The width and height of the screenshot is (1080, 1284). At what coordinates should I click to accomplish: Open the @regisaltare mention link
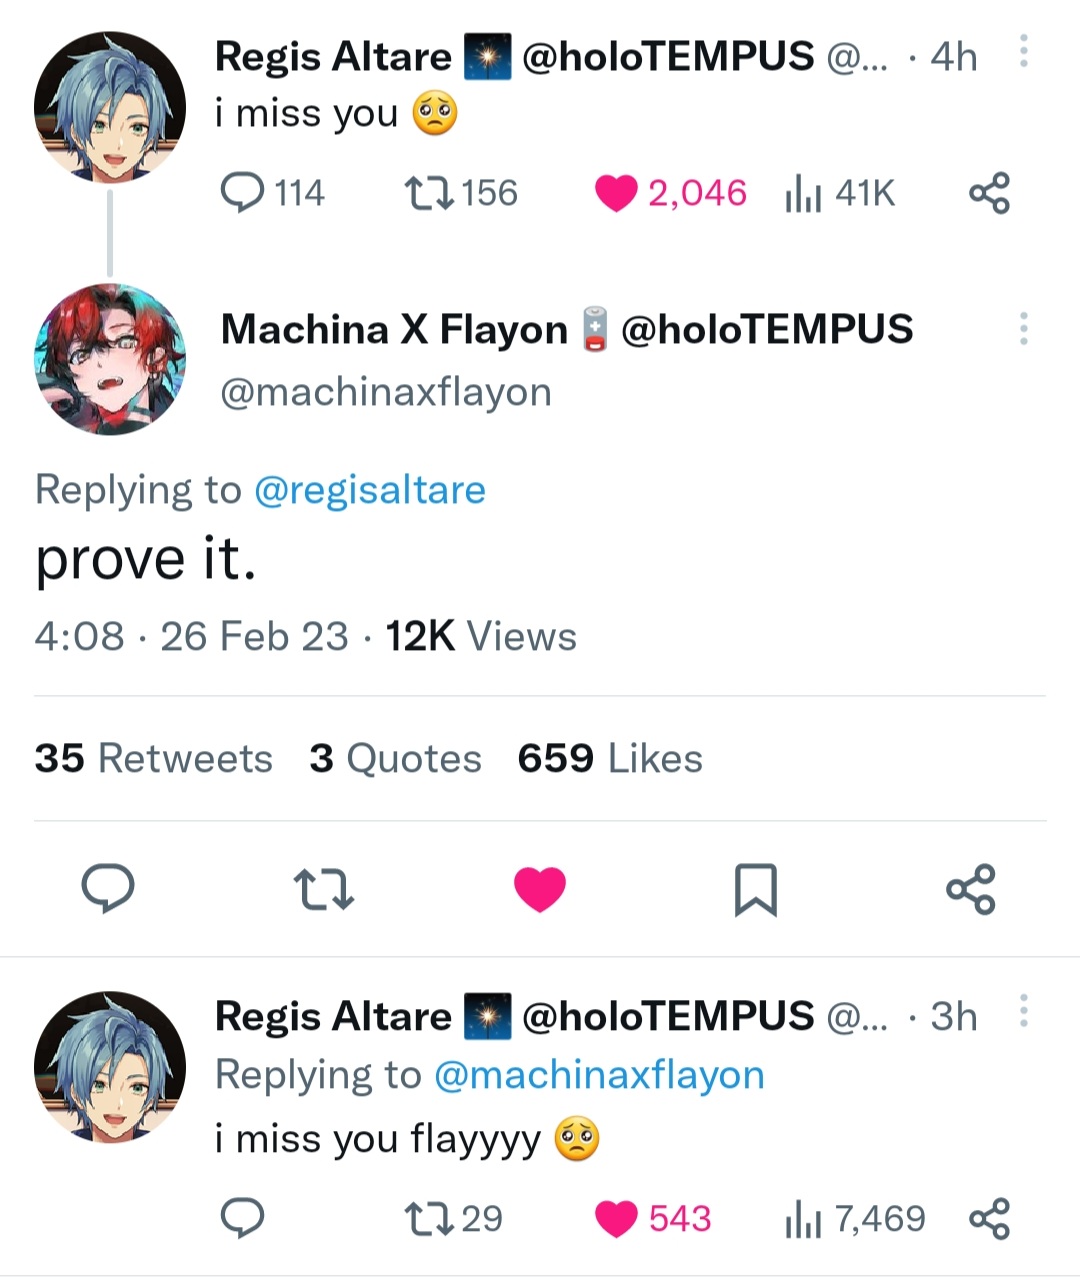(370, 490)
